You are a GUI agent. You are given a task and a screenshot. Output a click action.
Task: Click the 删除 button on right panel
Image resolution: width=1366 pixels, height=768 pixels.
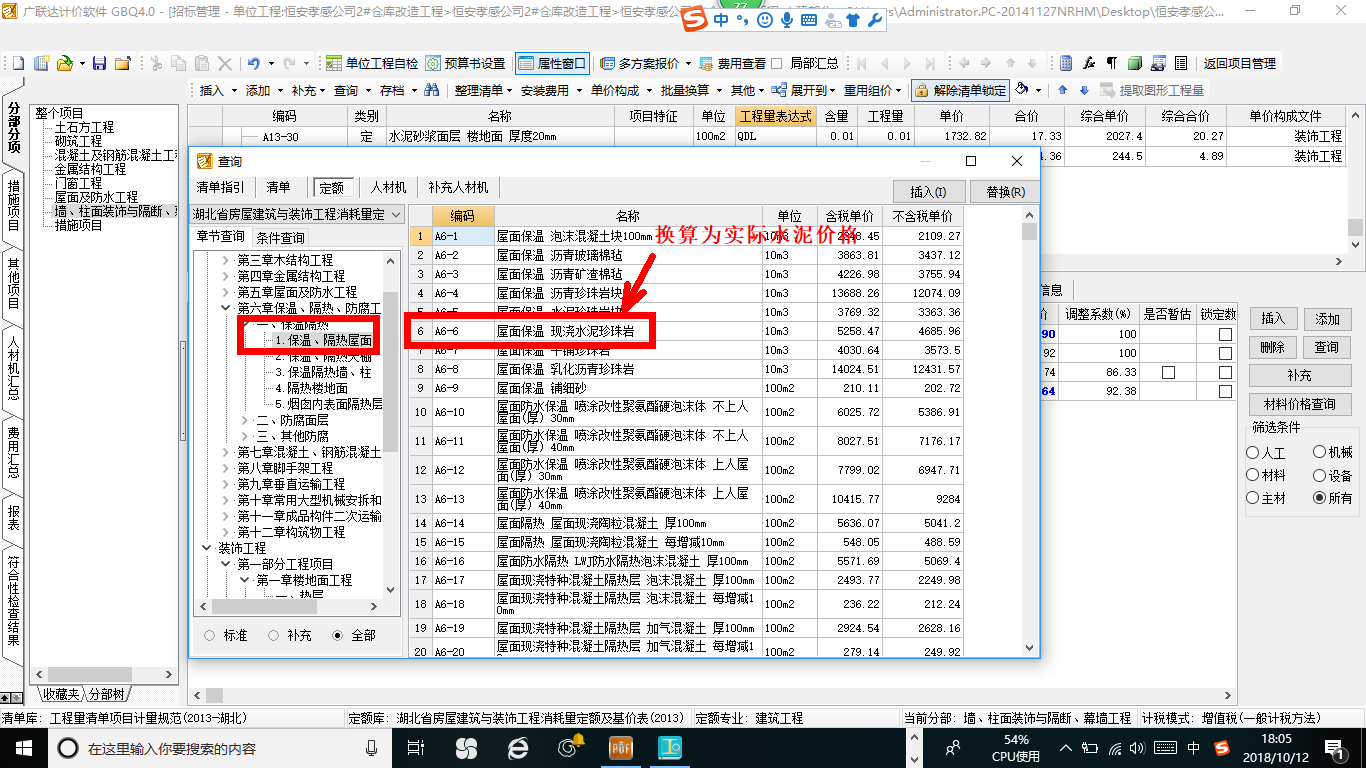(1273, 347)
